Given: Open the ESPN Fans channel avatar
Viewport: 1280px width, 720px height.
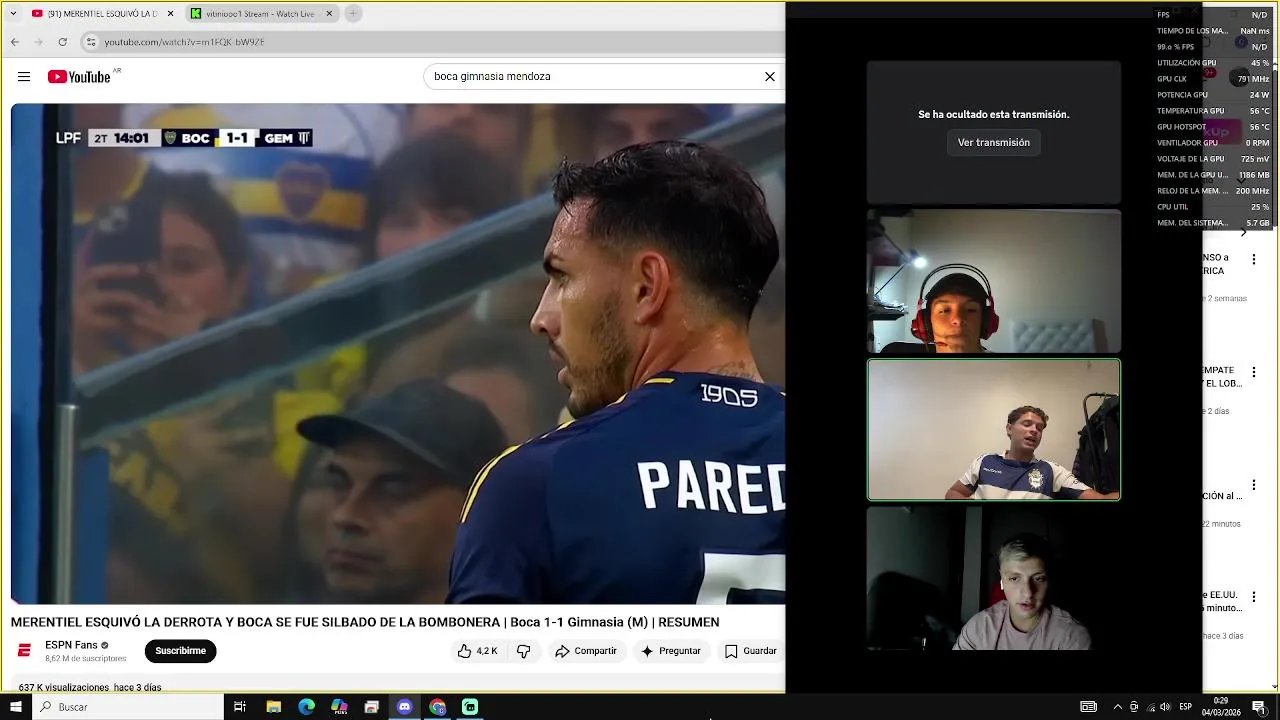Looking at the screenshot, I should (x=24, y=651).
